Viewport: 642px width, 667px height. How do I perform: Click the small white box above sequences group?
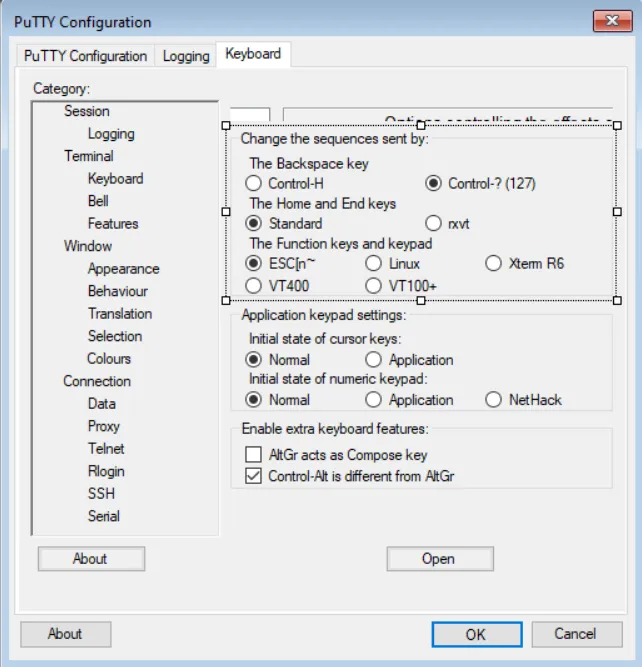coord(250,114)
